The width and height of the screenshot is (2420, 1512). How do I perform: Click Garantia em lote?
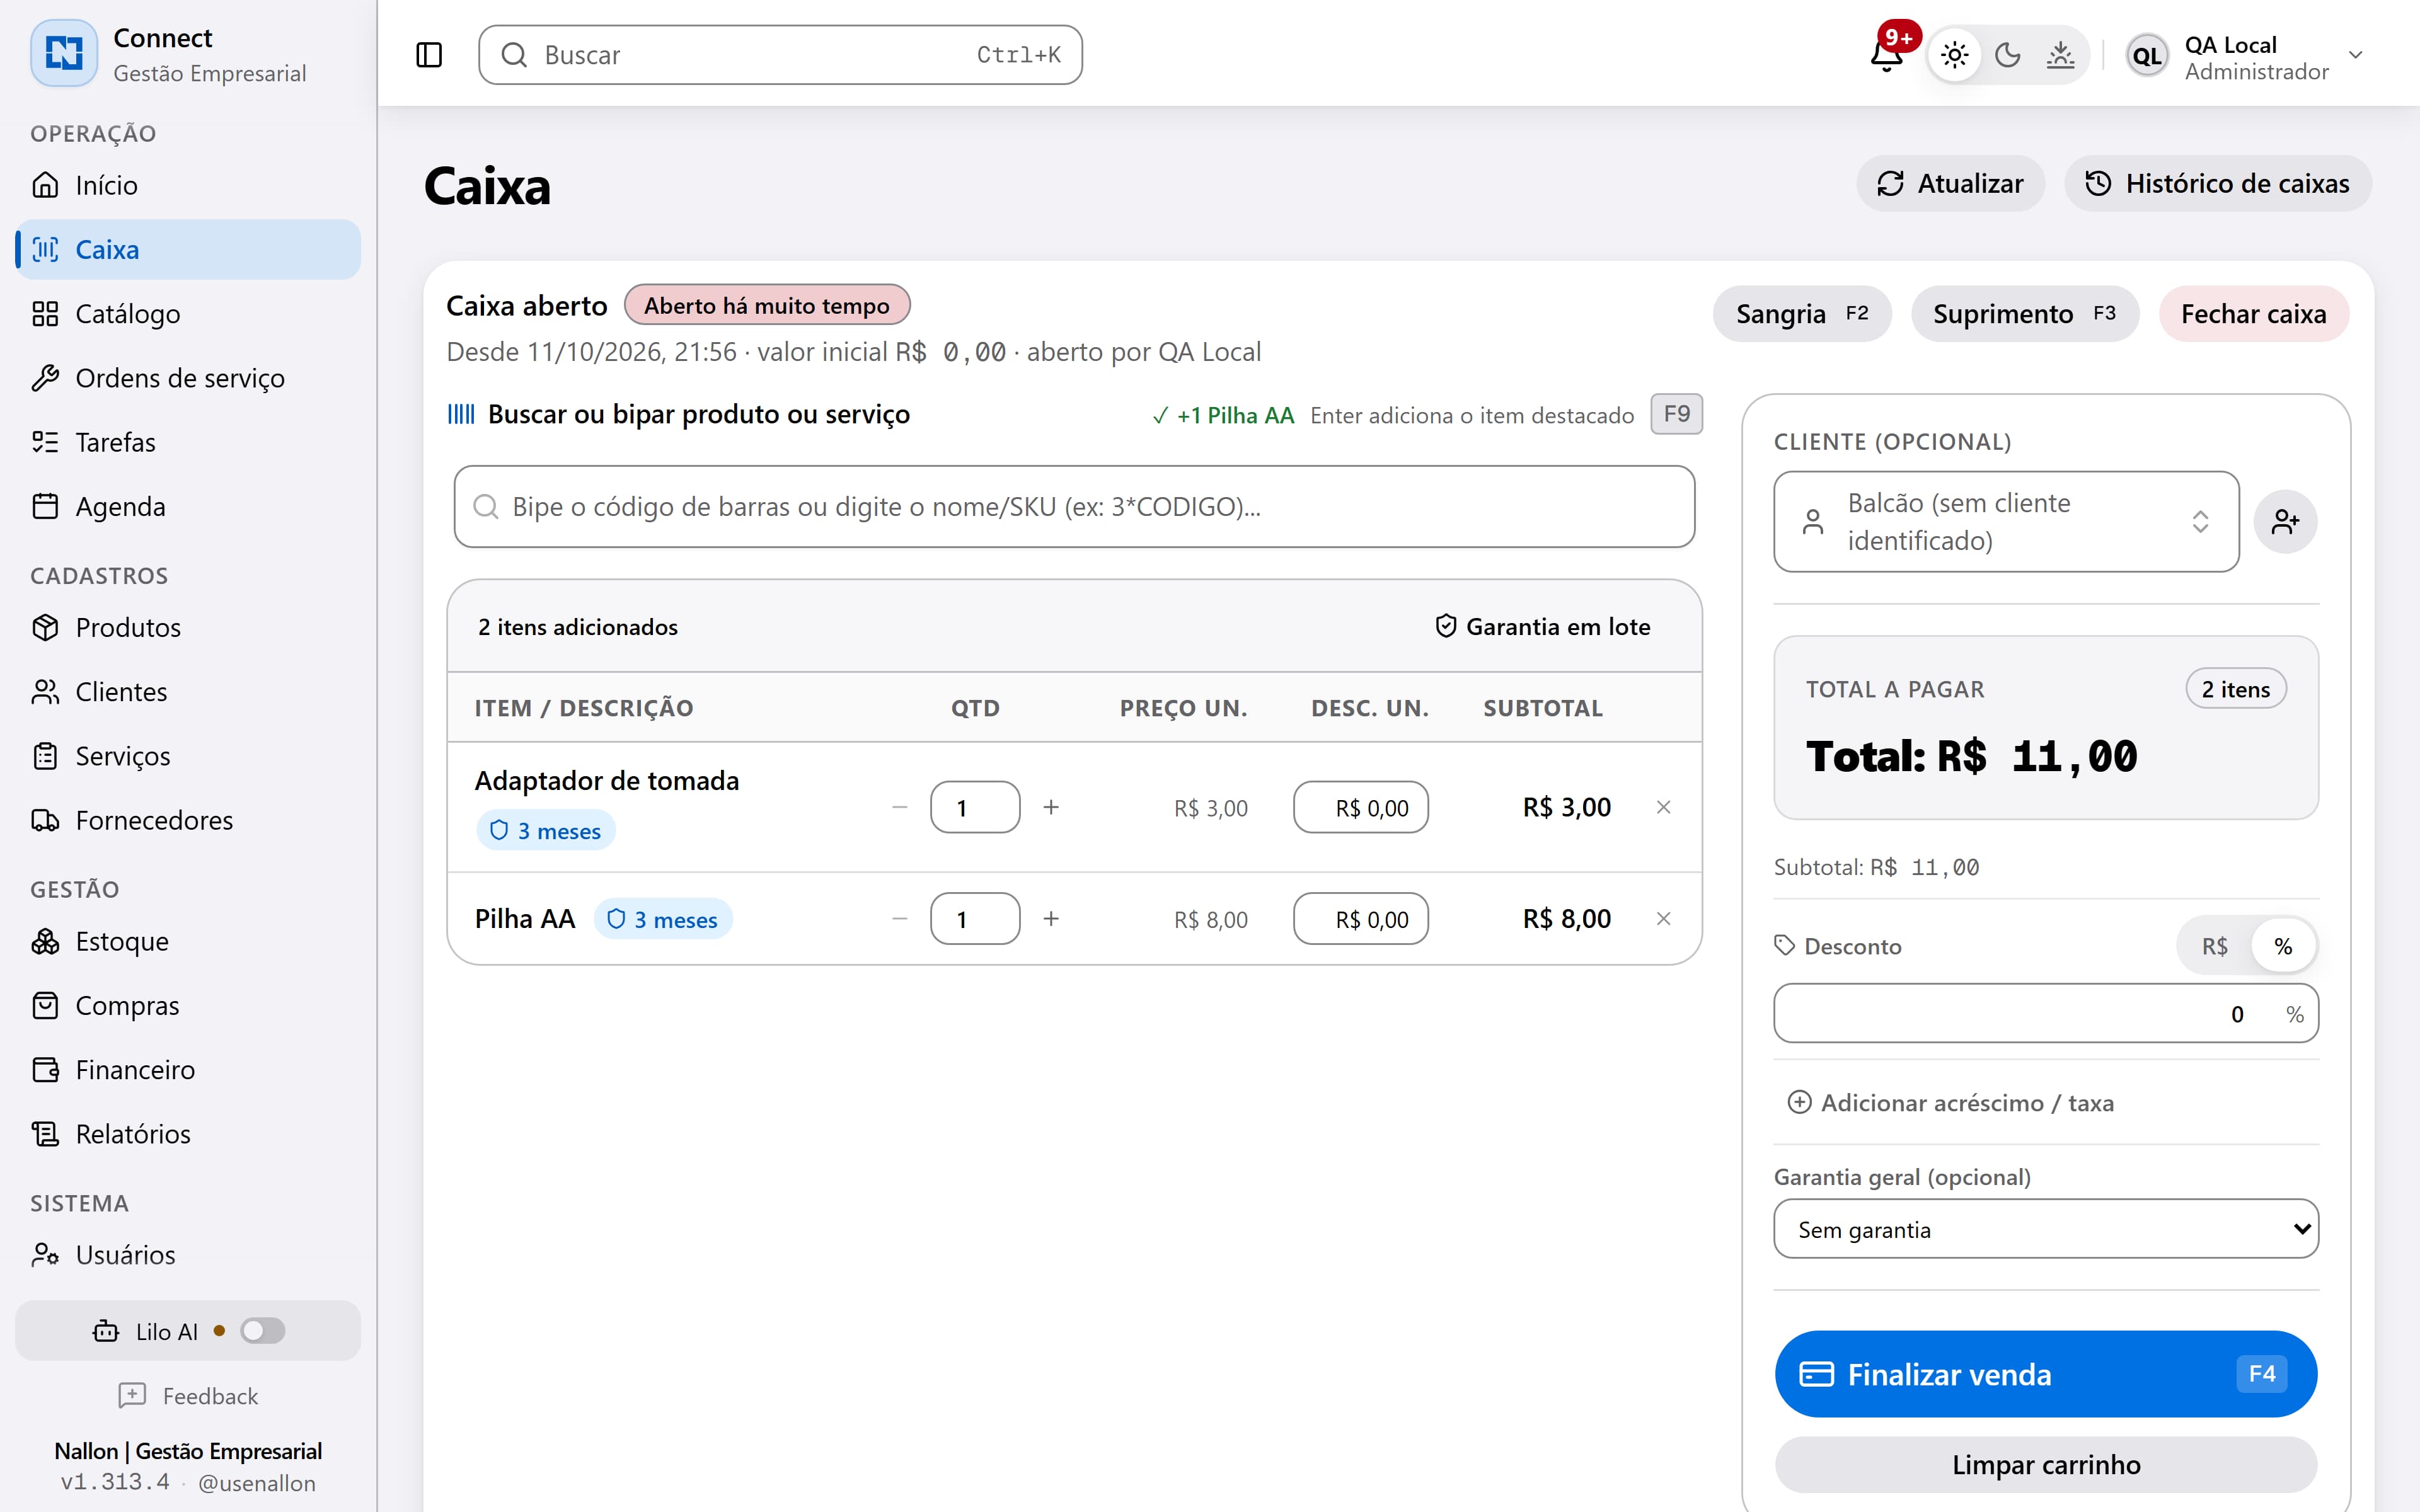[1542, 626]
